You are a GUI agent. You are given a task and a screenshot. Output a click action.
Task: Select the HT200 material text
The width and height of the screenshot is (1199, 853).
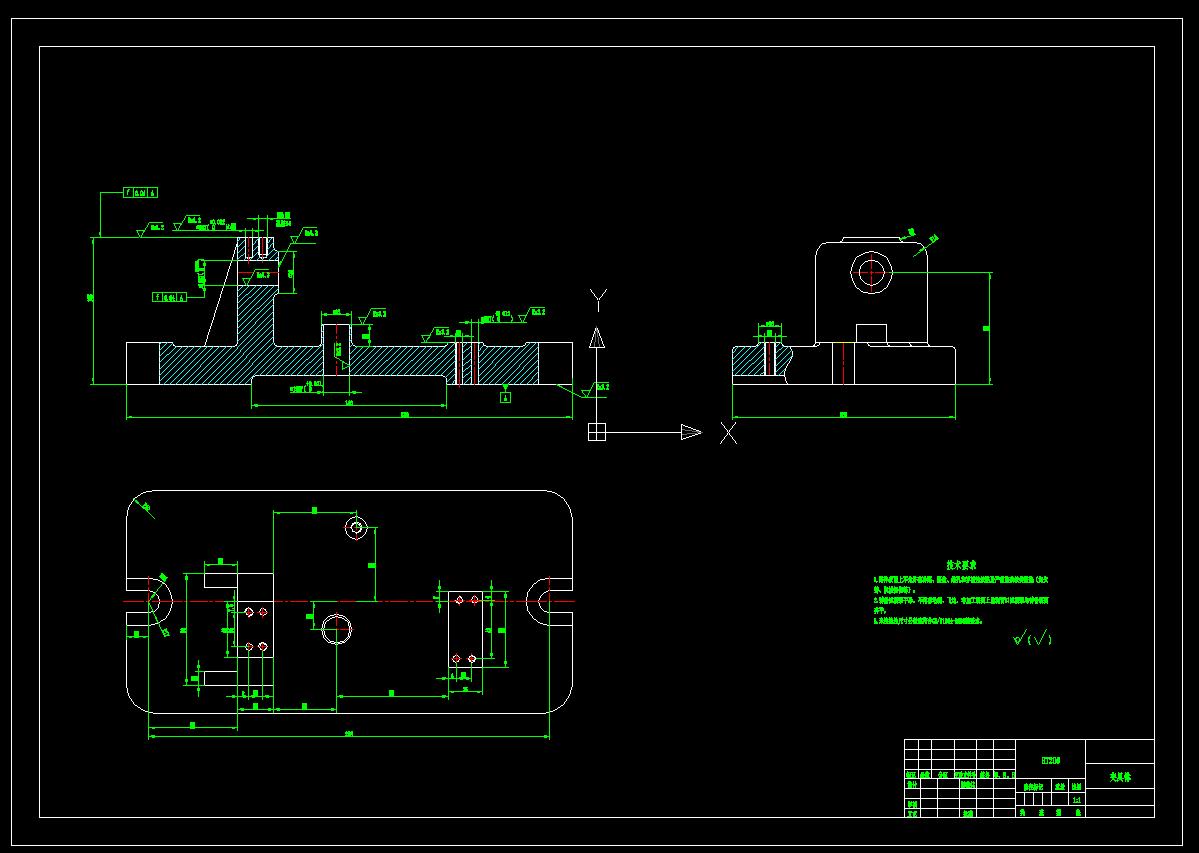[x=1050, y=761]
